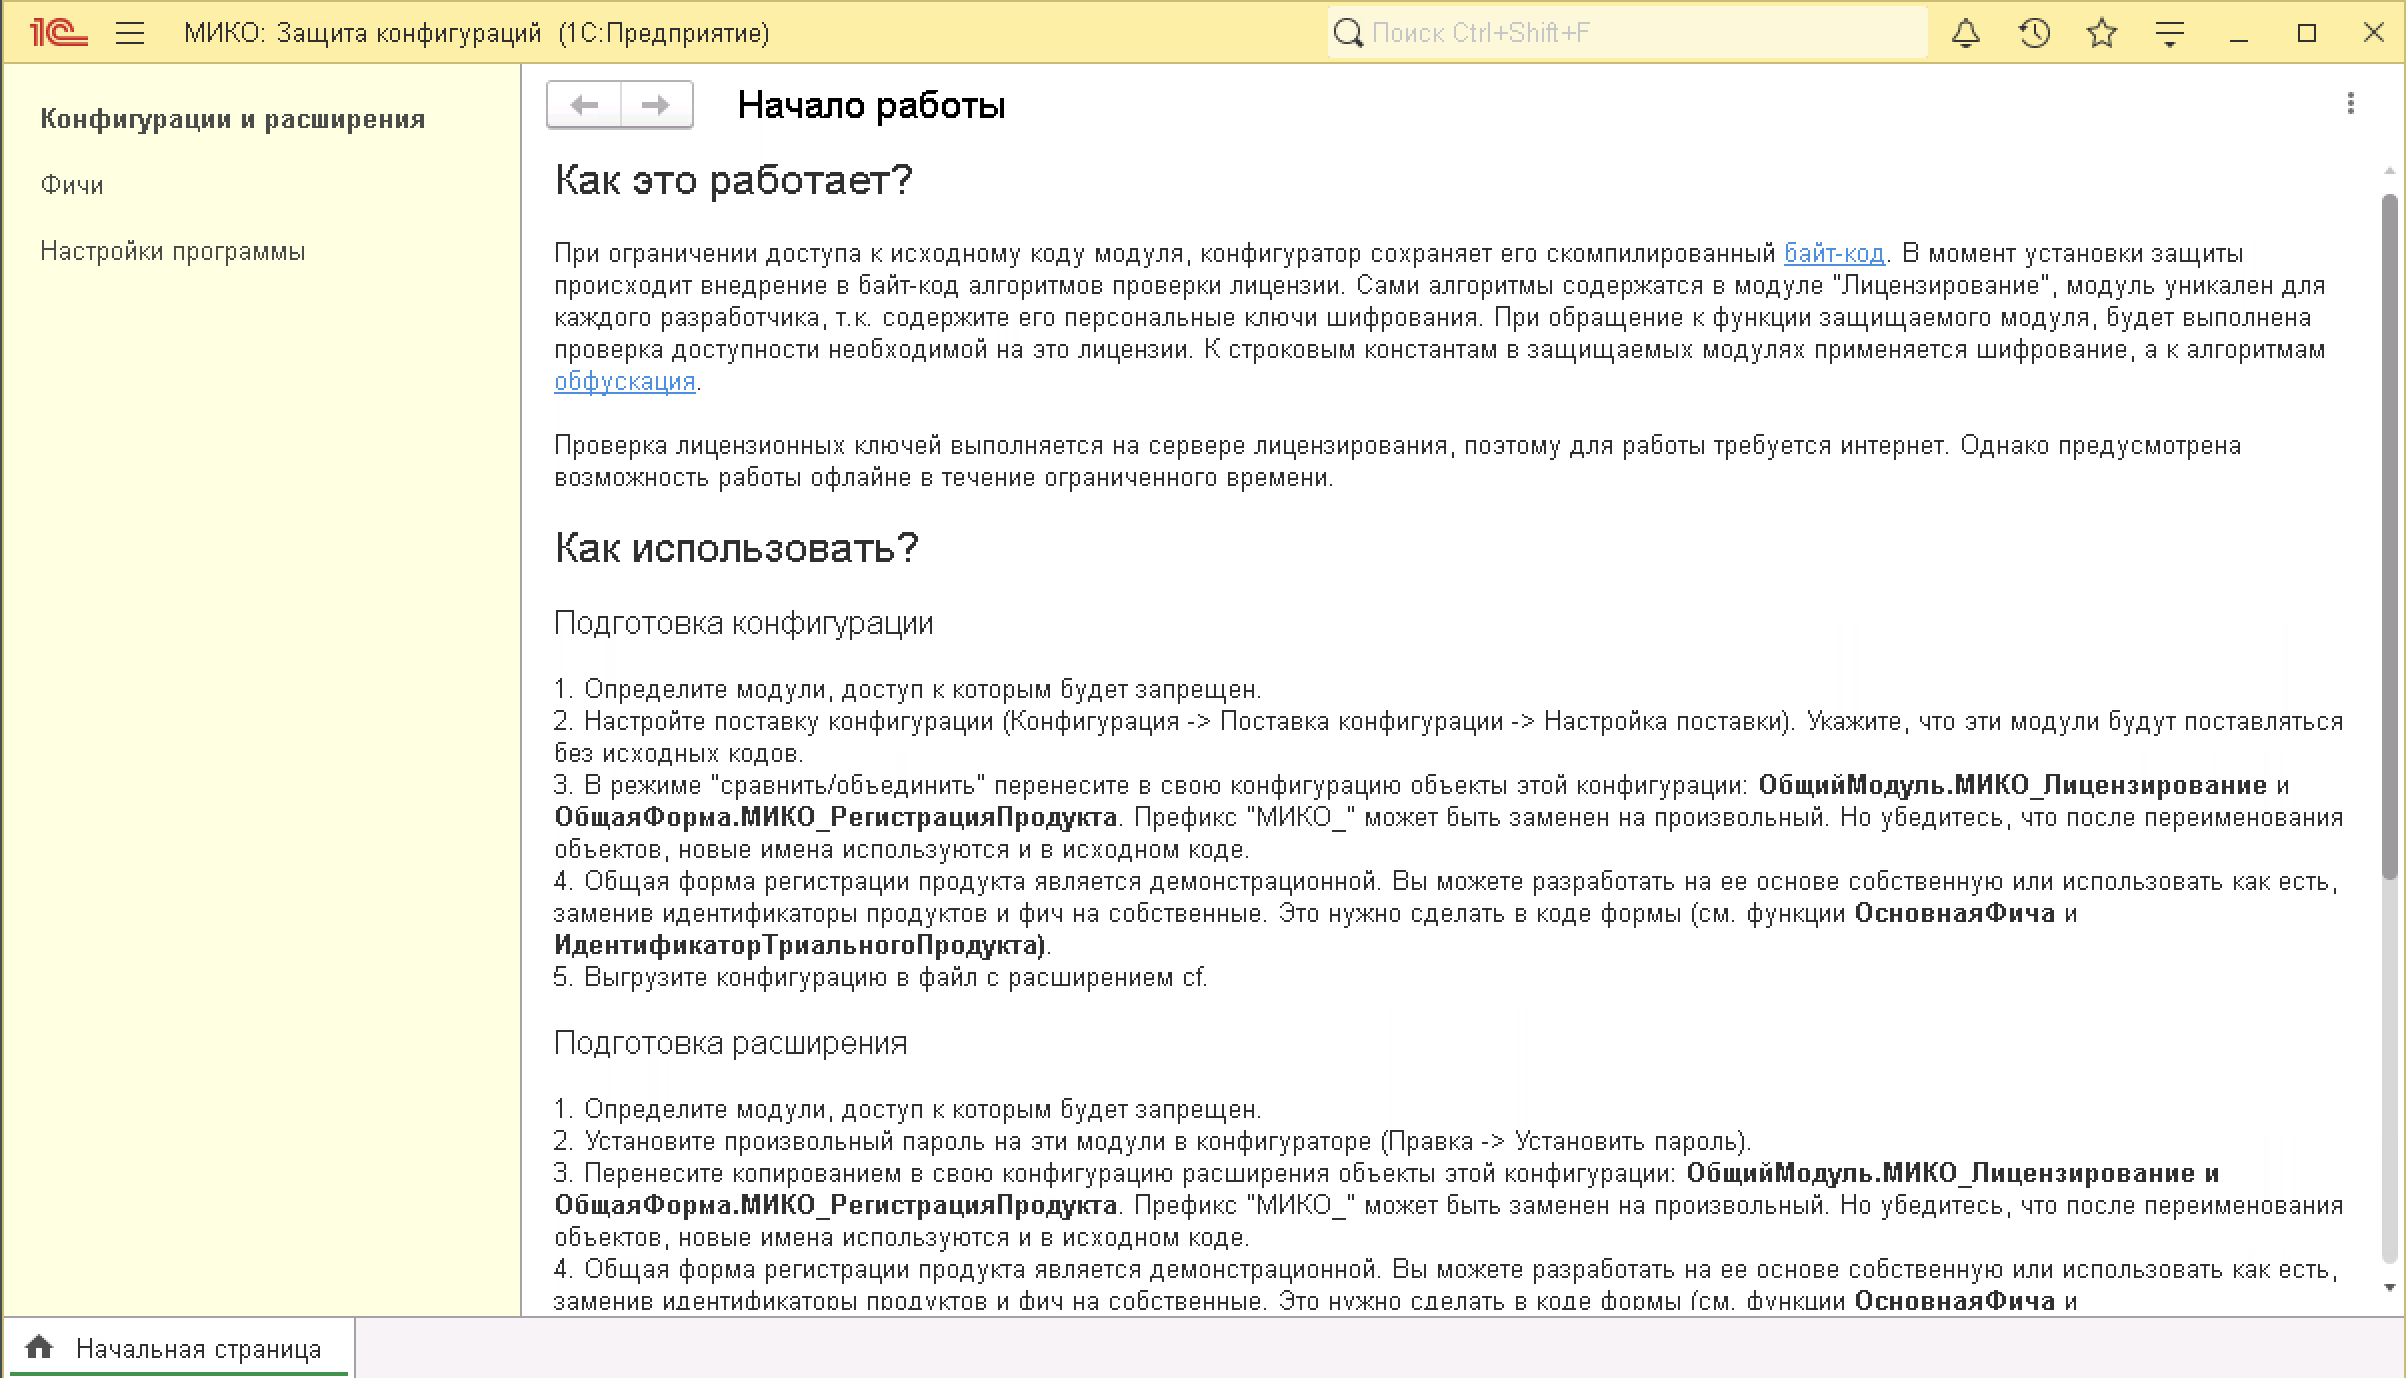Open notifications bell
Image resolution: width=2406 pixels, height=1378 pixels.
[1966, 33]
